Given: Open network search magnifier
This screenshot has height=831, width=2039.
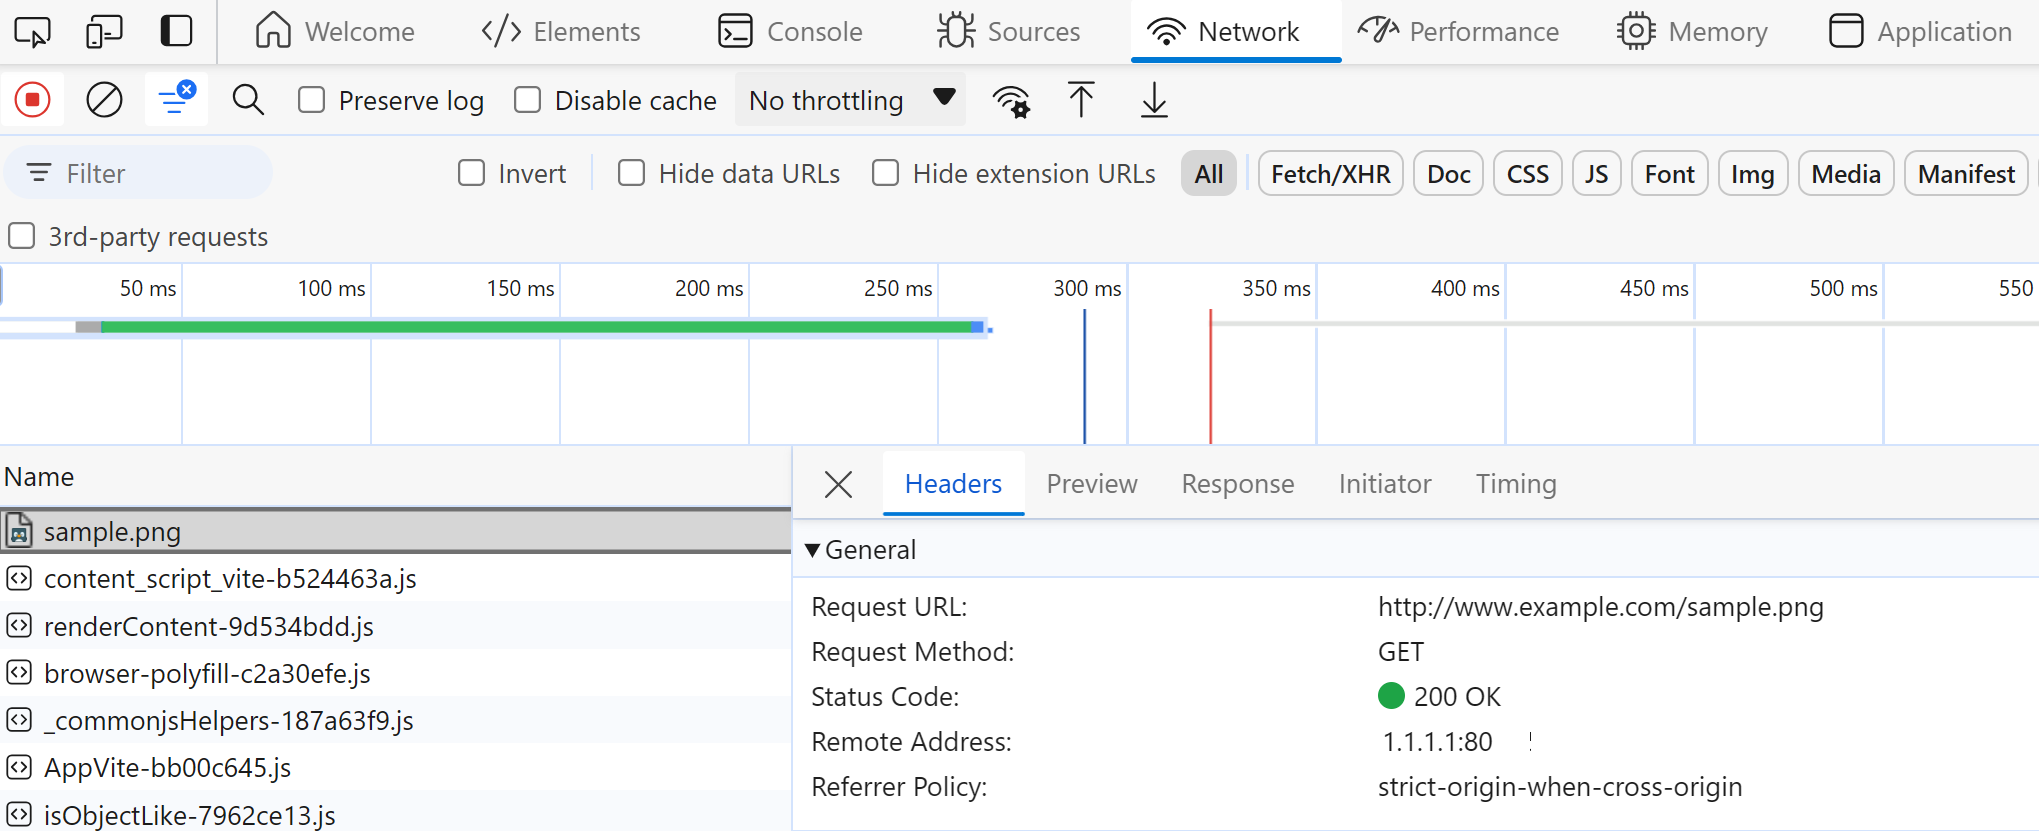Looking at the screenshot, I should (x=248, y=100).
